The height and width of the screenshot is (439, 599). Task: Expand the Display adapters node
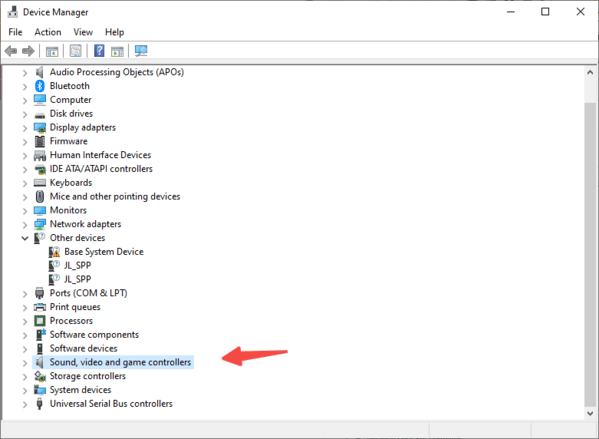click(x=25, y=128)
